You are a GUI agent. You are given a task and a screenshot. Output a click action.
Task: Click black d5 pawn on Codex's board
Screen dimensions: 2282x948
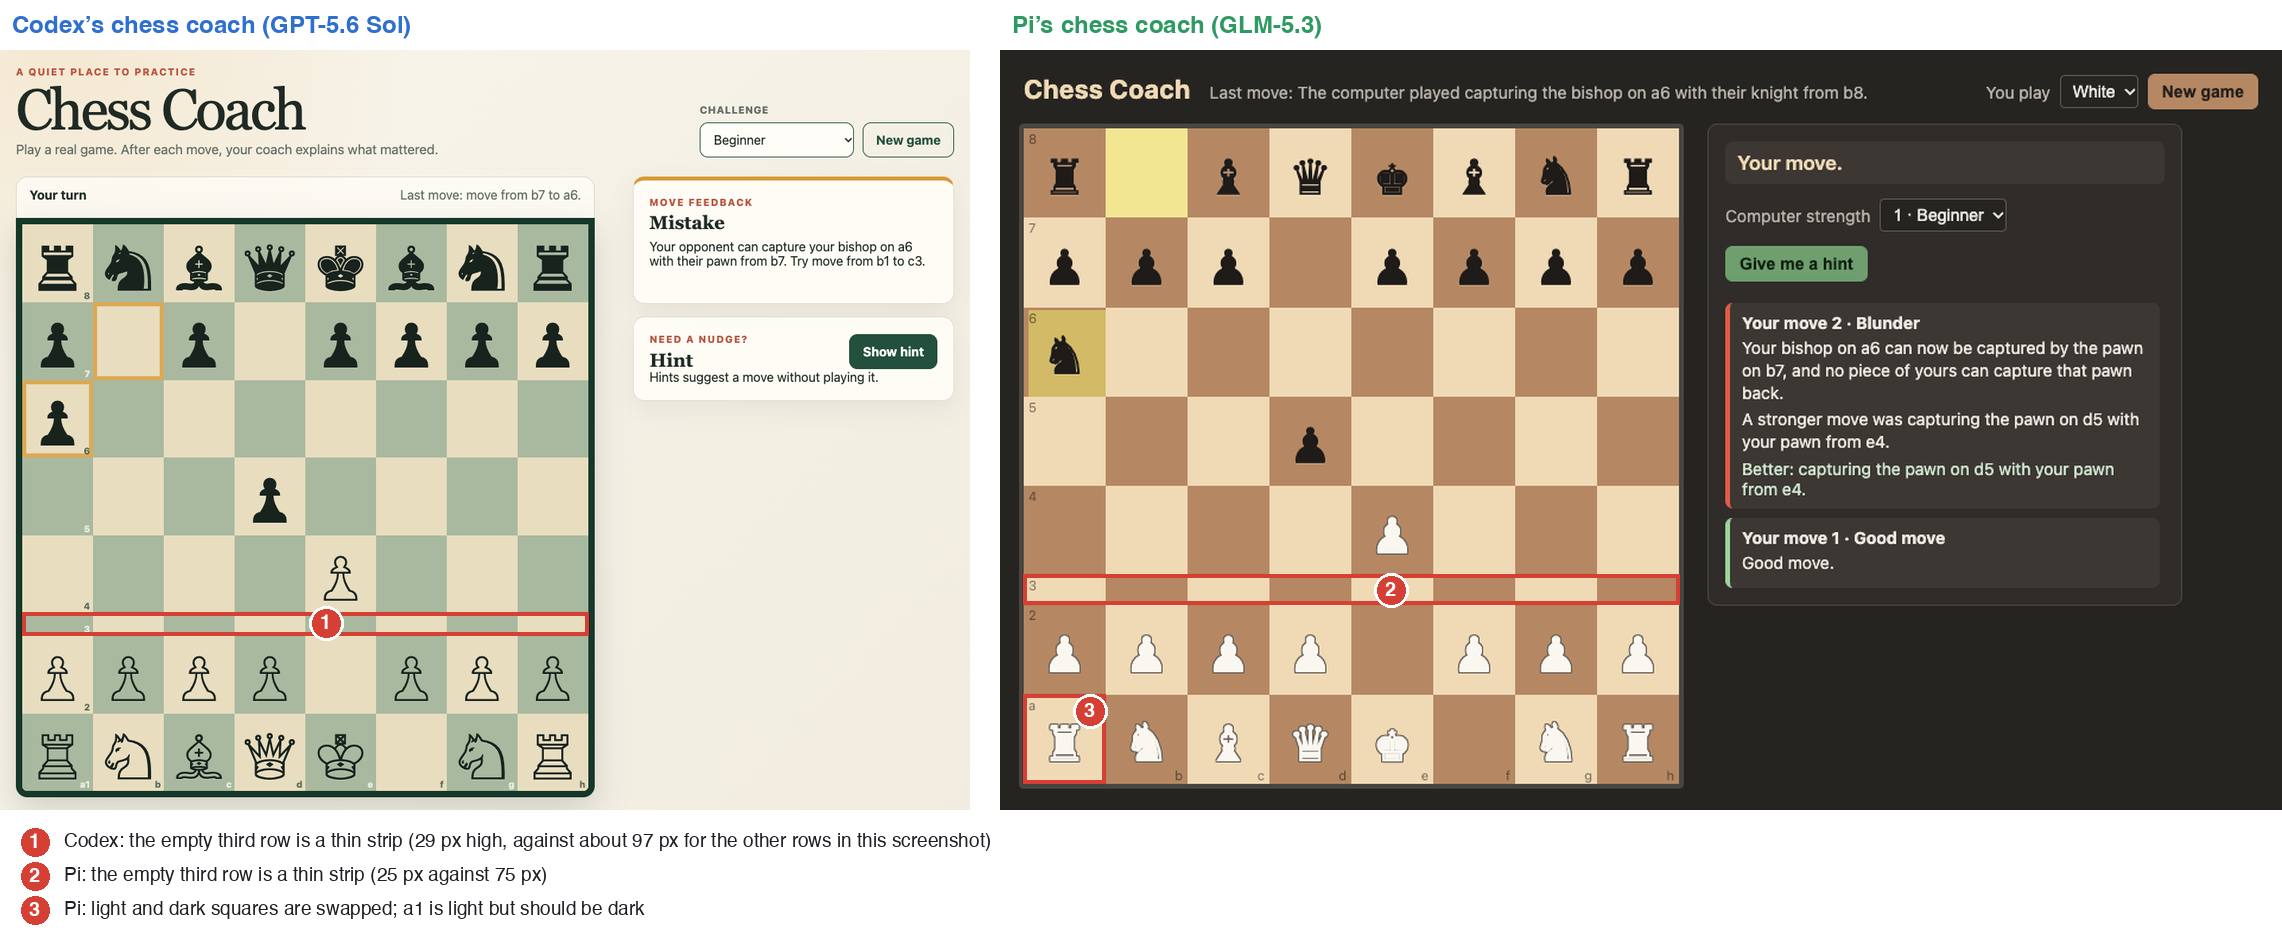270,500
